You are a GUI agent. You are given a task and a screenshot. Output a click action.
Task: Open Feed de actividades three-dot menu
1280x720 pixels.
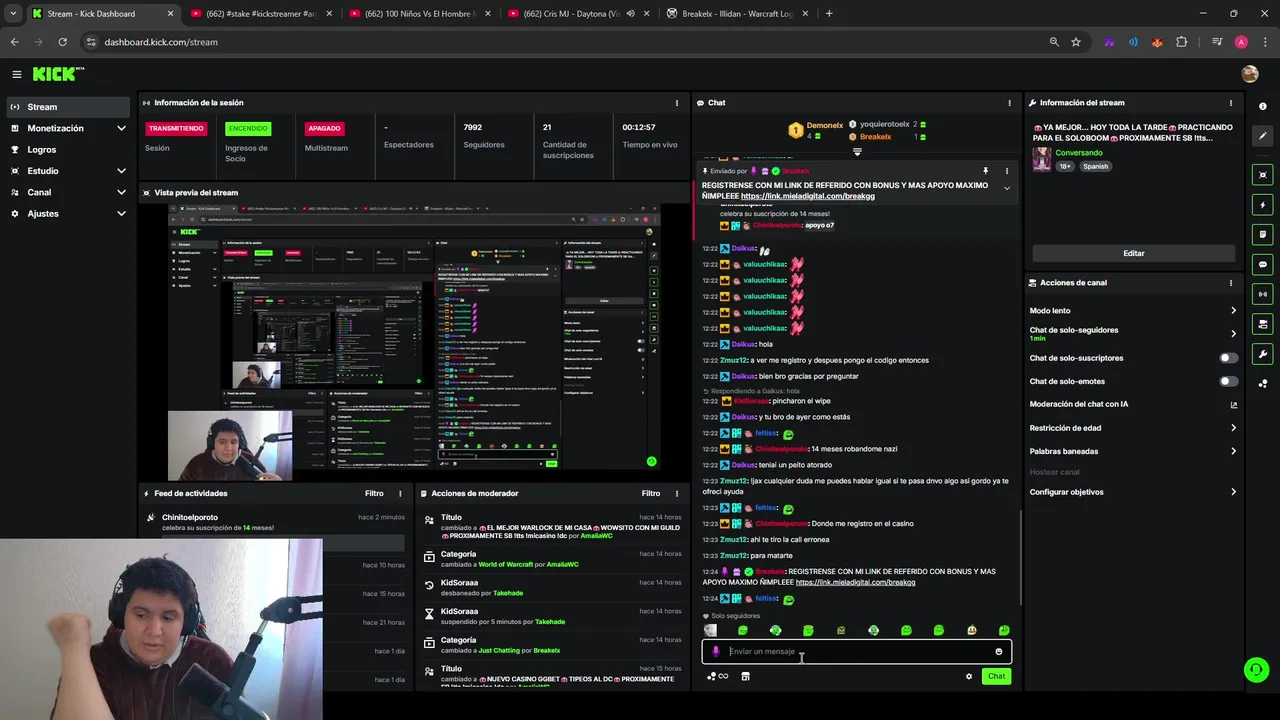400,493
